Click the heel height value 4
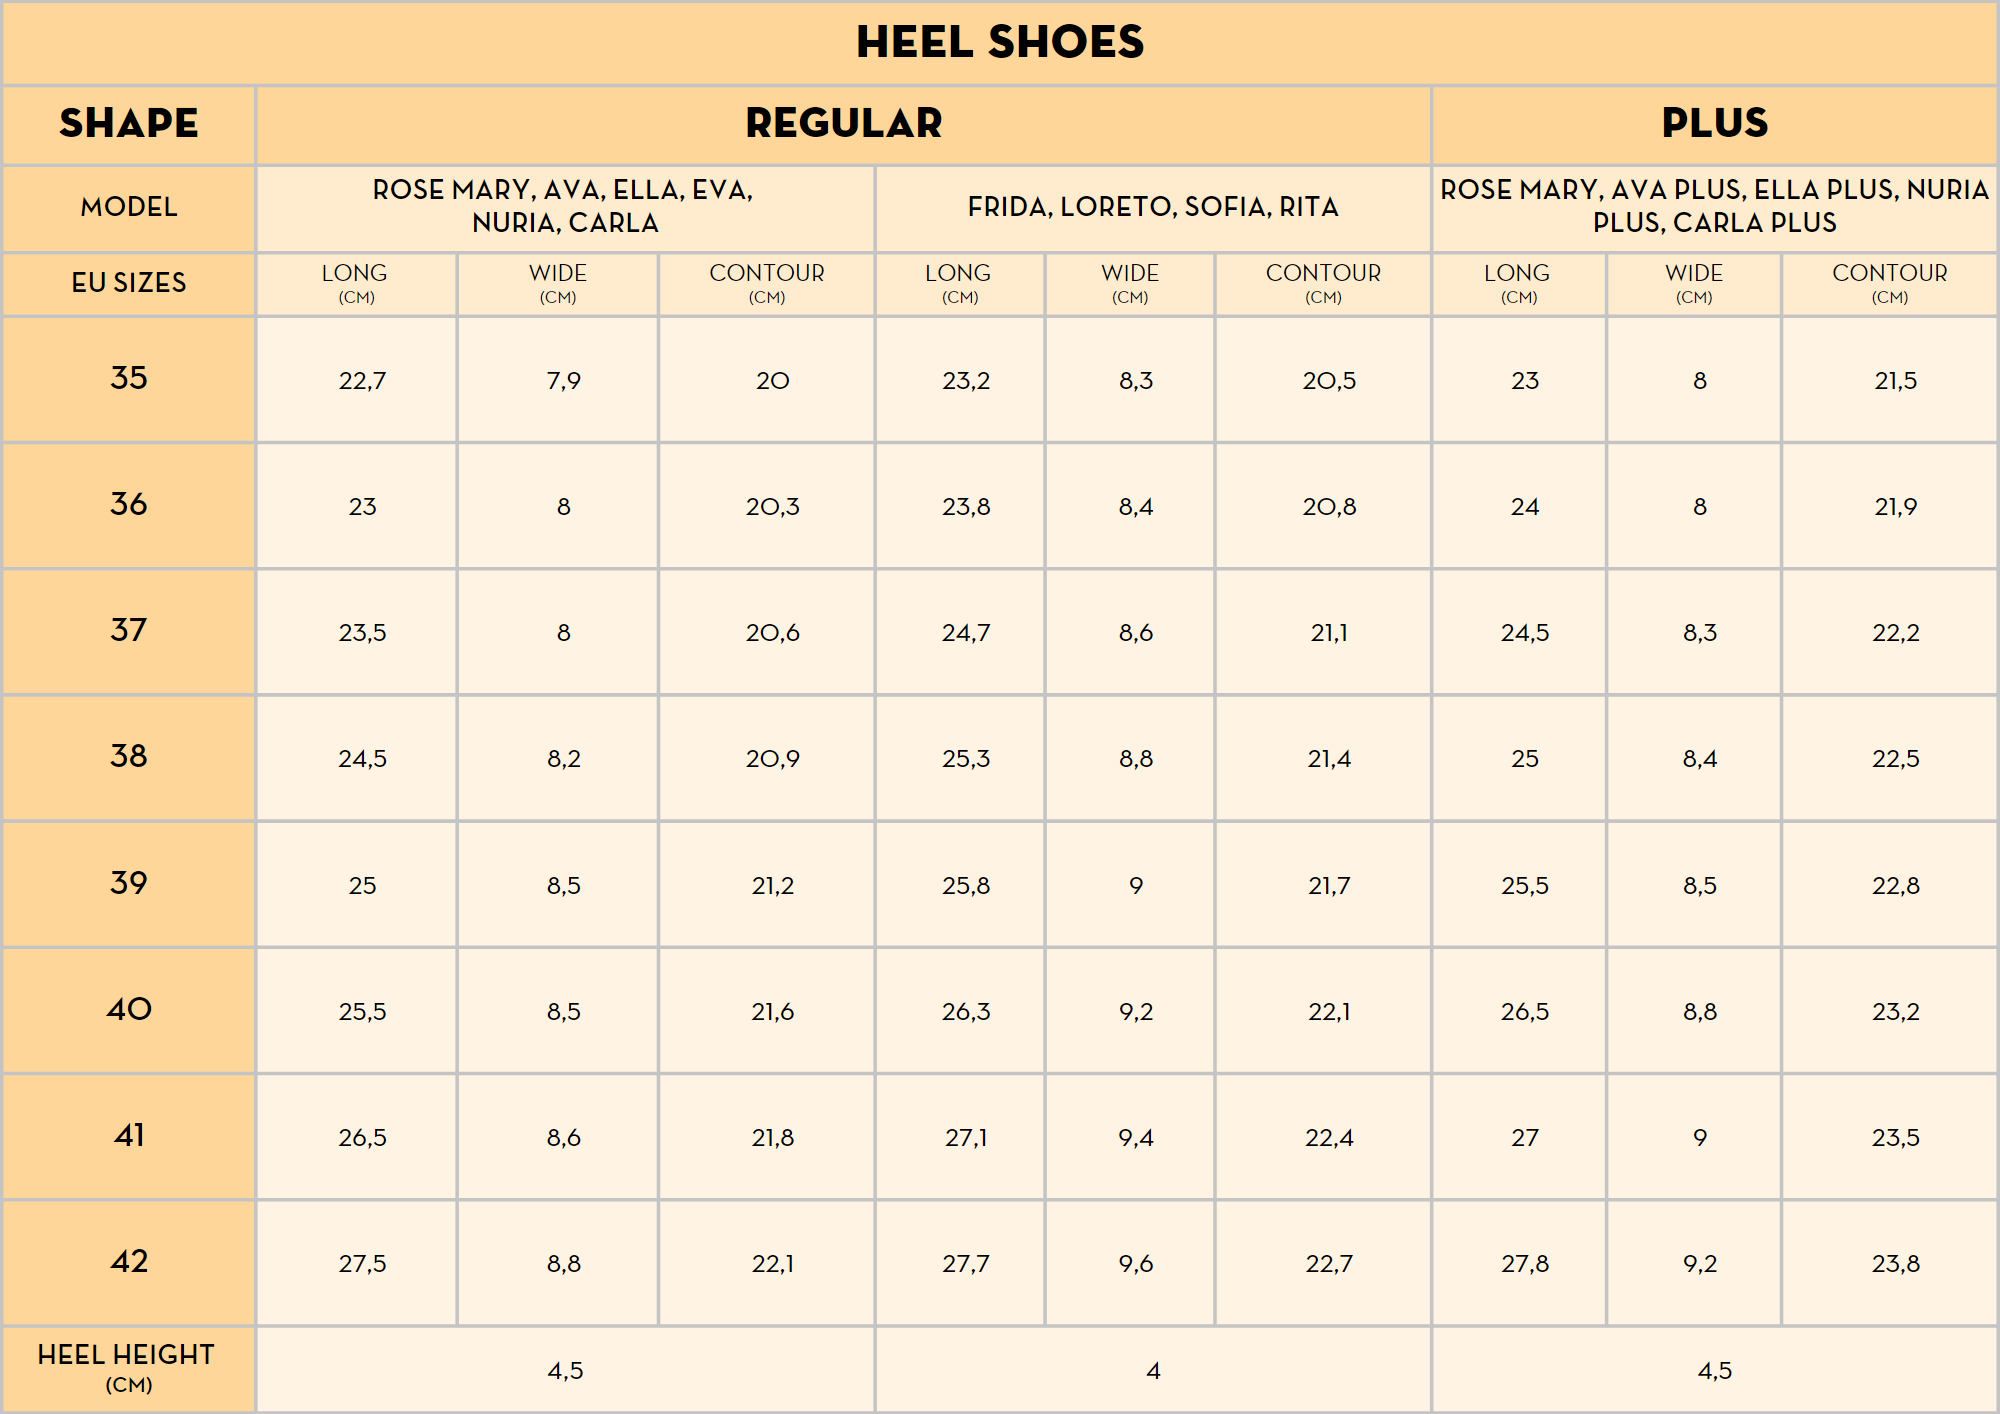 click(1152, 1371)
